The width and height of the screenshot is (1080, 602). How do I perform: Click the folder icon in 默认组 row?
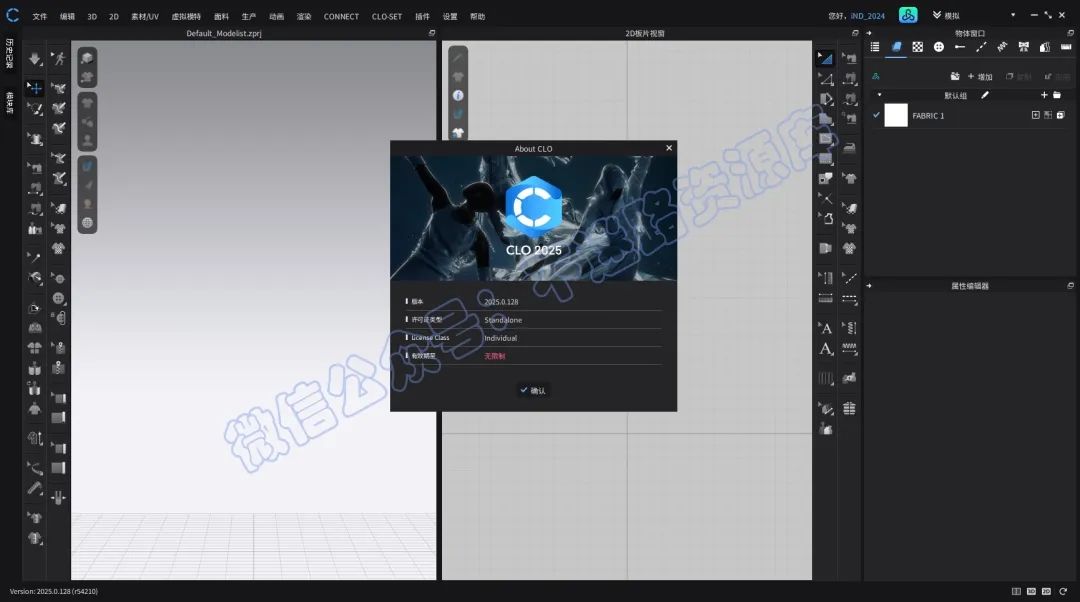(x=1057, y=95)
